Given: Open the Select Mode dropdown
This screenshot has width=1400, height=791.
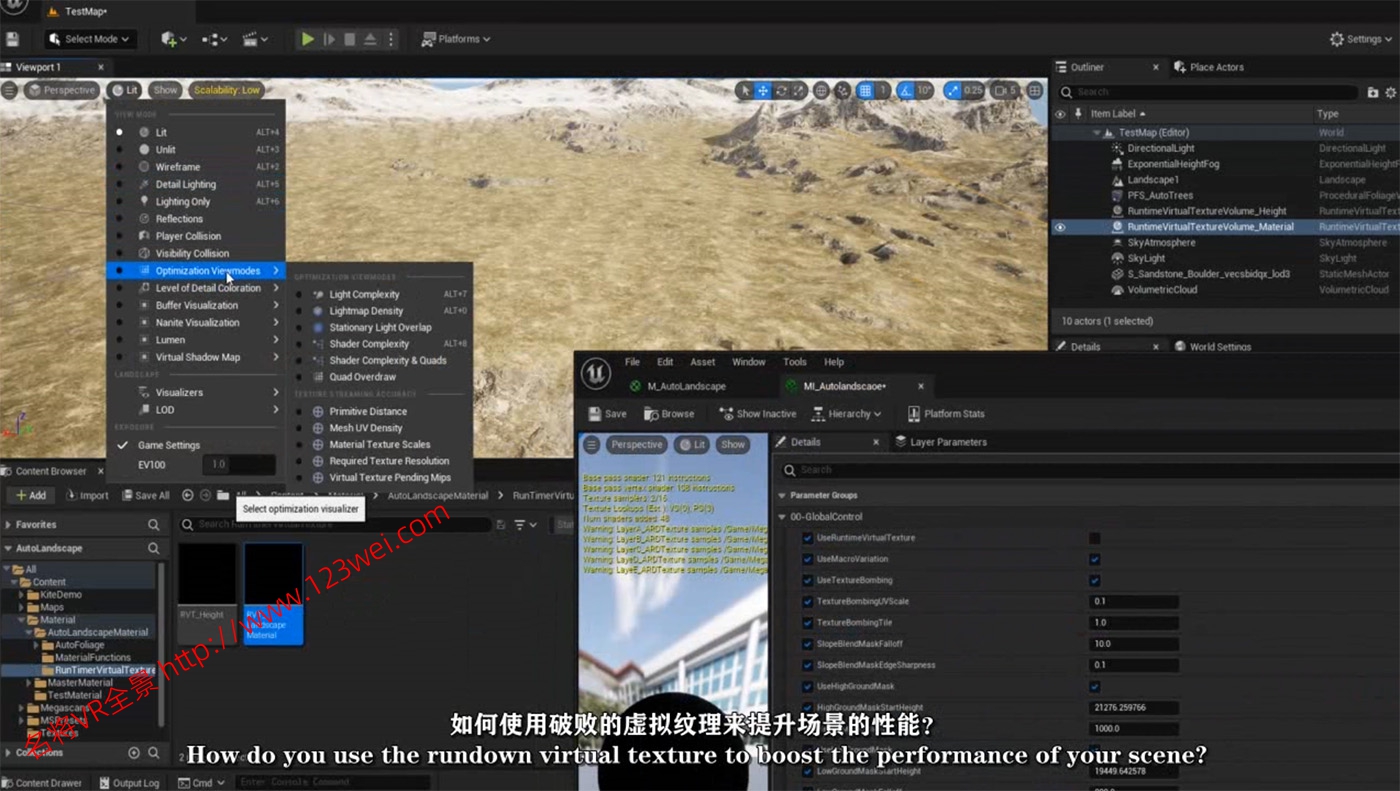Looking at the screenshot, I should click(x=90, y=39).
